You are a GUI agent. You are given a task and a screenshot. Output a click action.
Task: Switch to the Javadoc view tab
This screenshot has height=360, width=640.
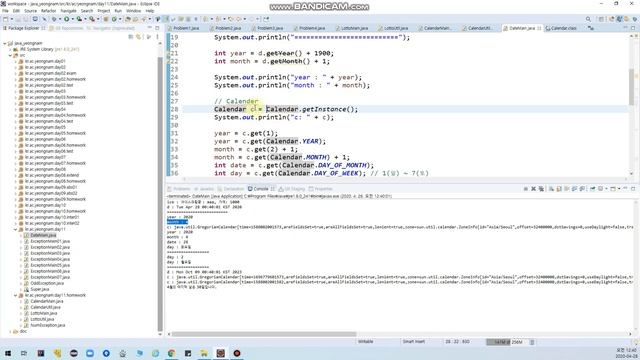(x=204, y=189)
